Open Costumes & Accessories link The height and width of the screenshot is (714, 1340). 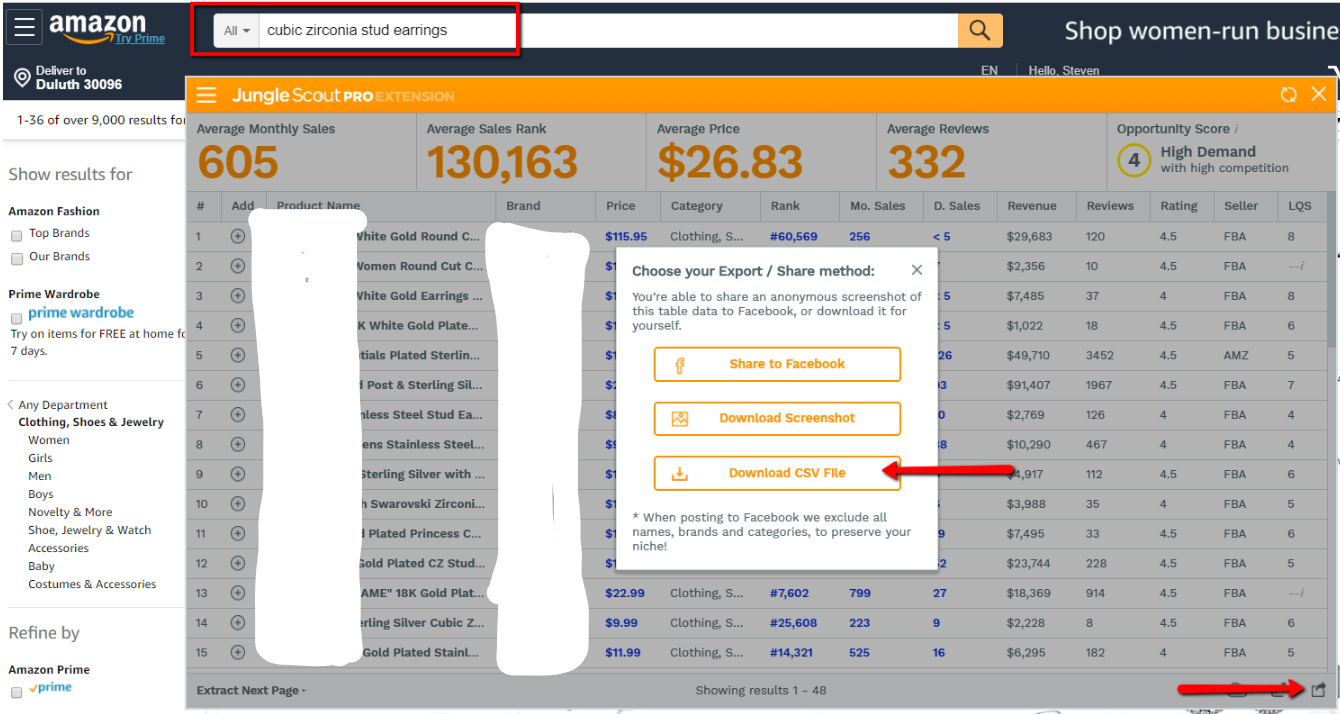[92, 584]
